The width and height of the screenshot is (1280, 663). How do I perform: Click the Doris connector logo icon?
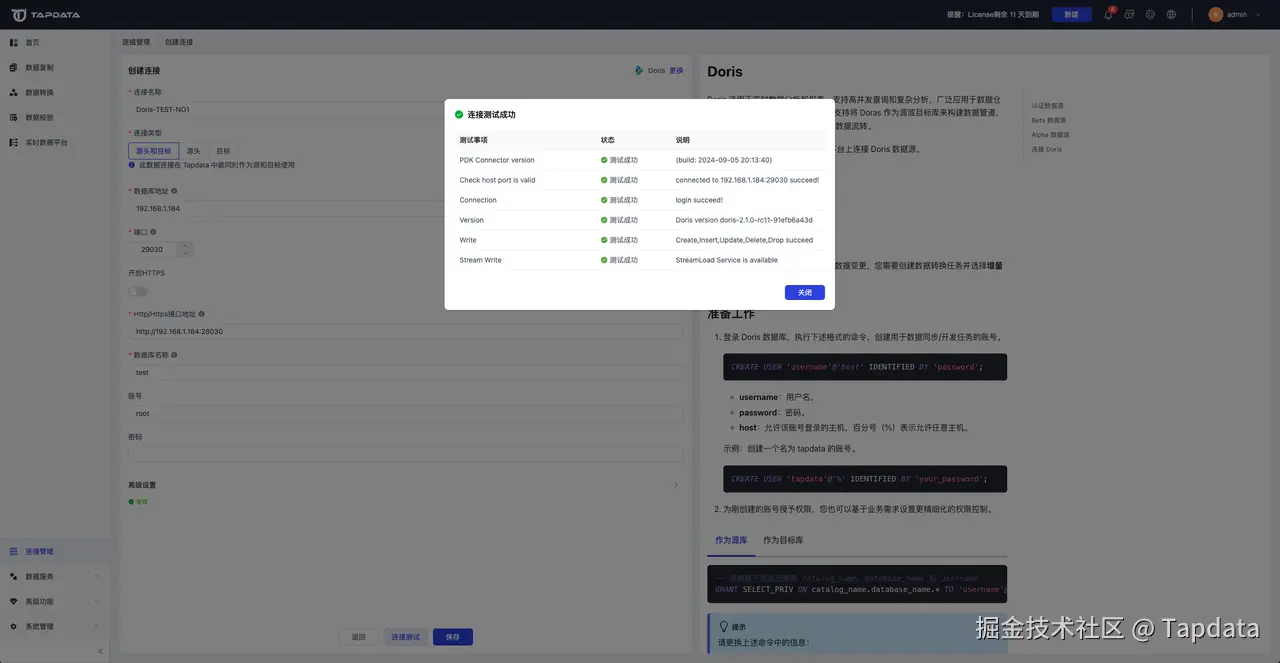click(x=639, y=70)
